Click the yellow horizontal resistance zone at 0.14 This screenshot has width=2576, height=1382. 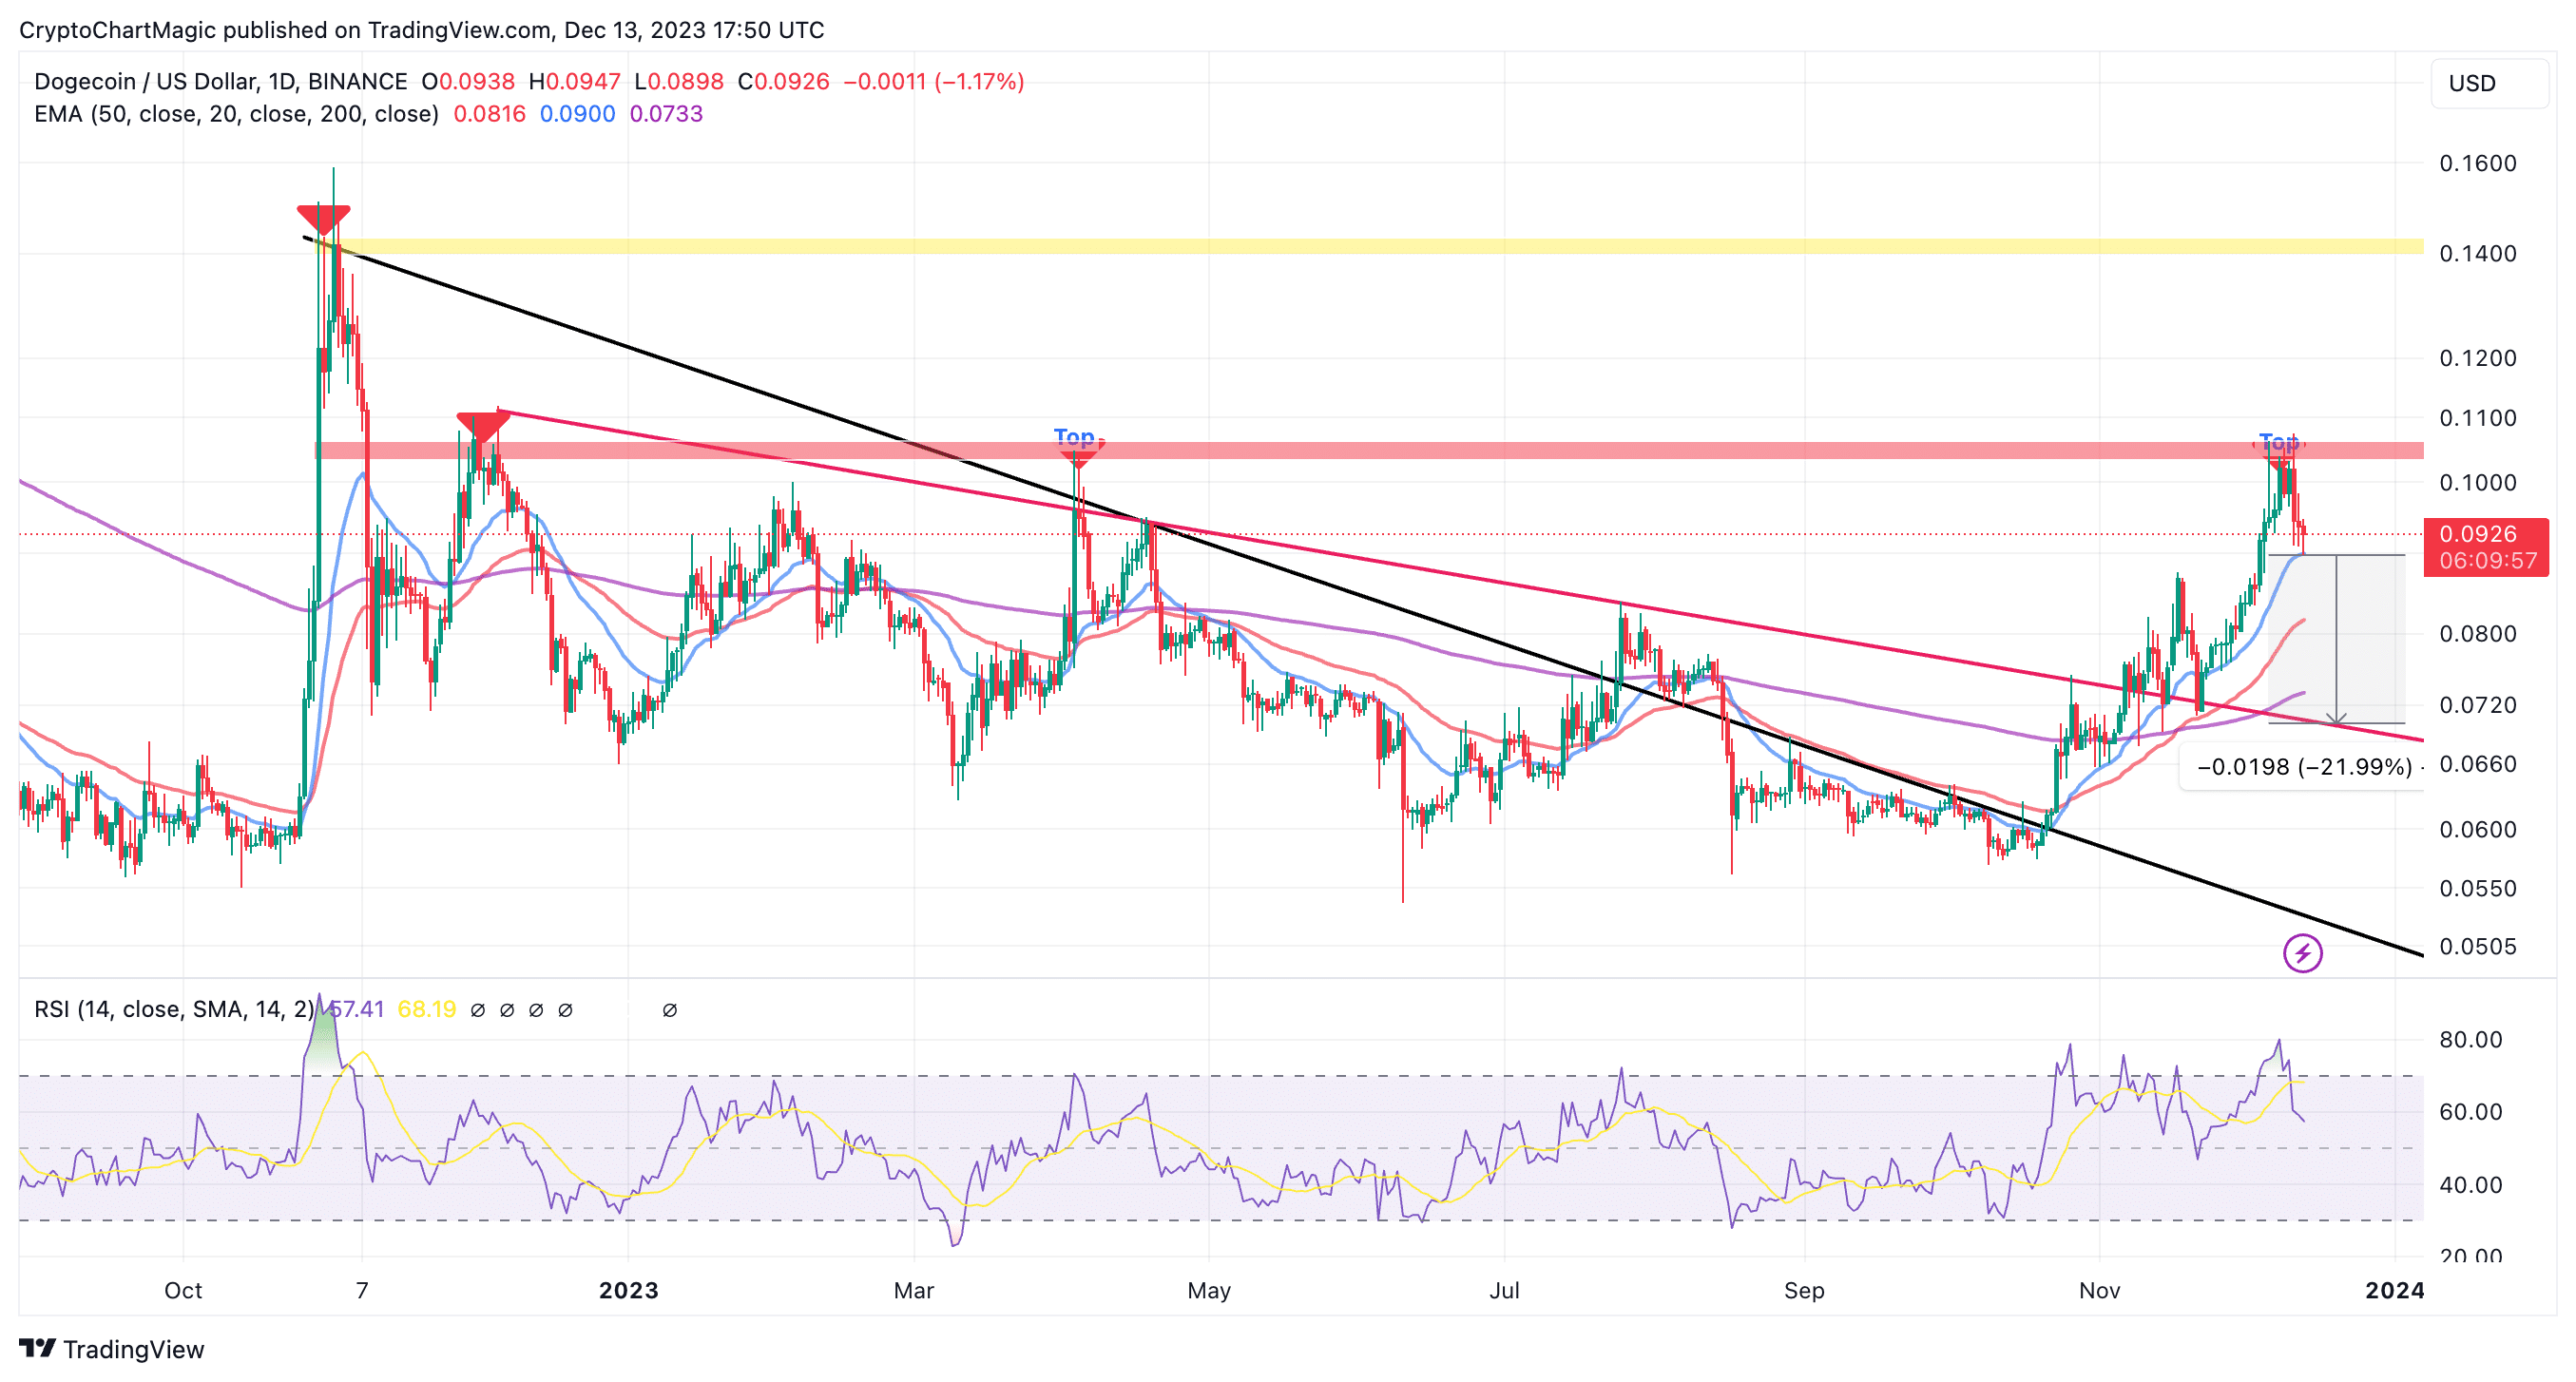point(1370,246)
